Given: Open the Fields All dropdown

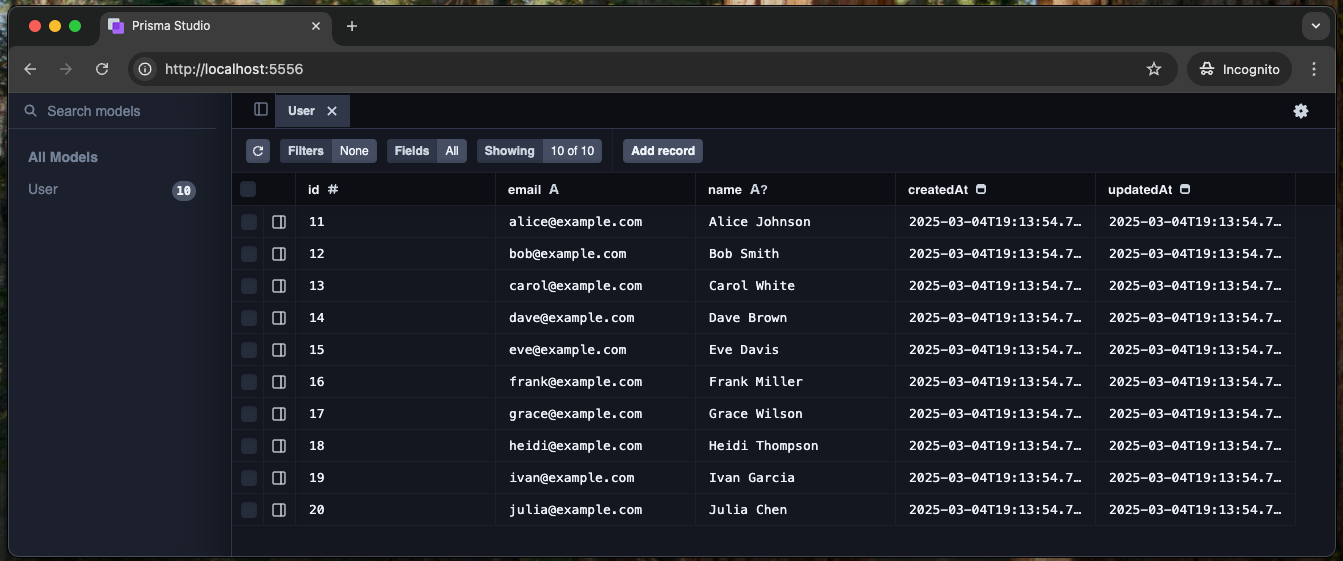Looking at the screenshot, I should (427, 151).
